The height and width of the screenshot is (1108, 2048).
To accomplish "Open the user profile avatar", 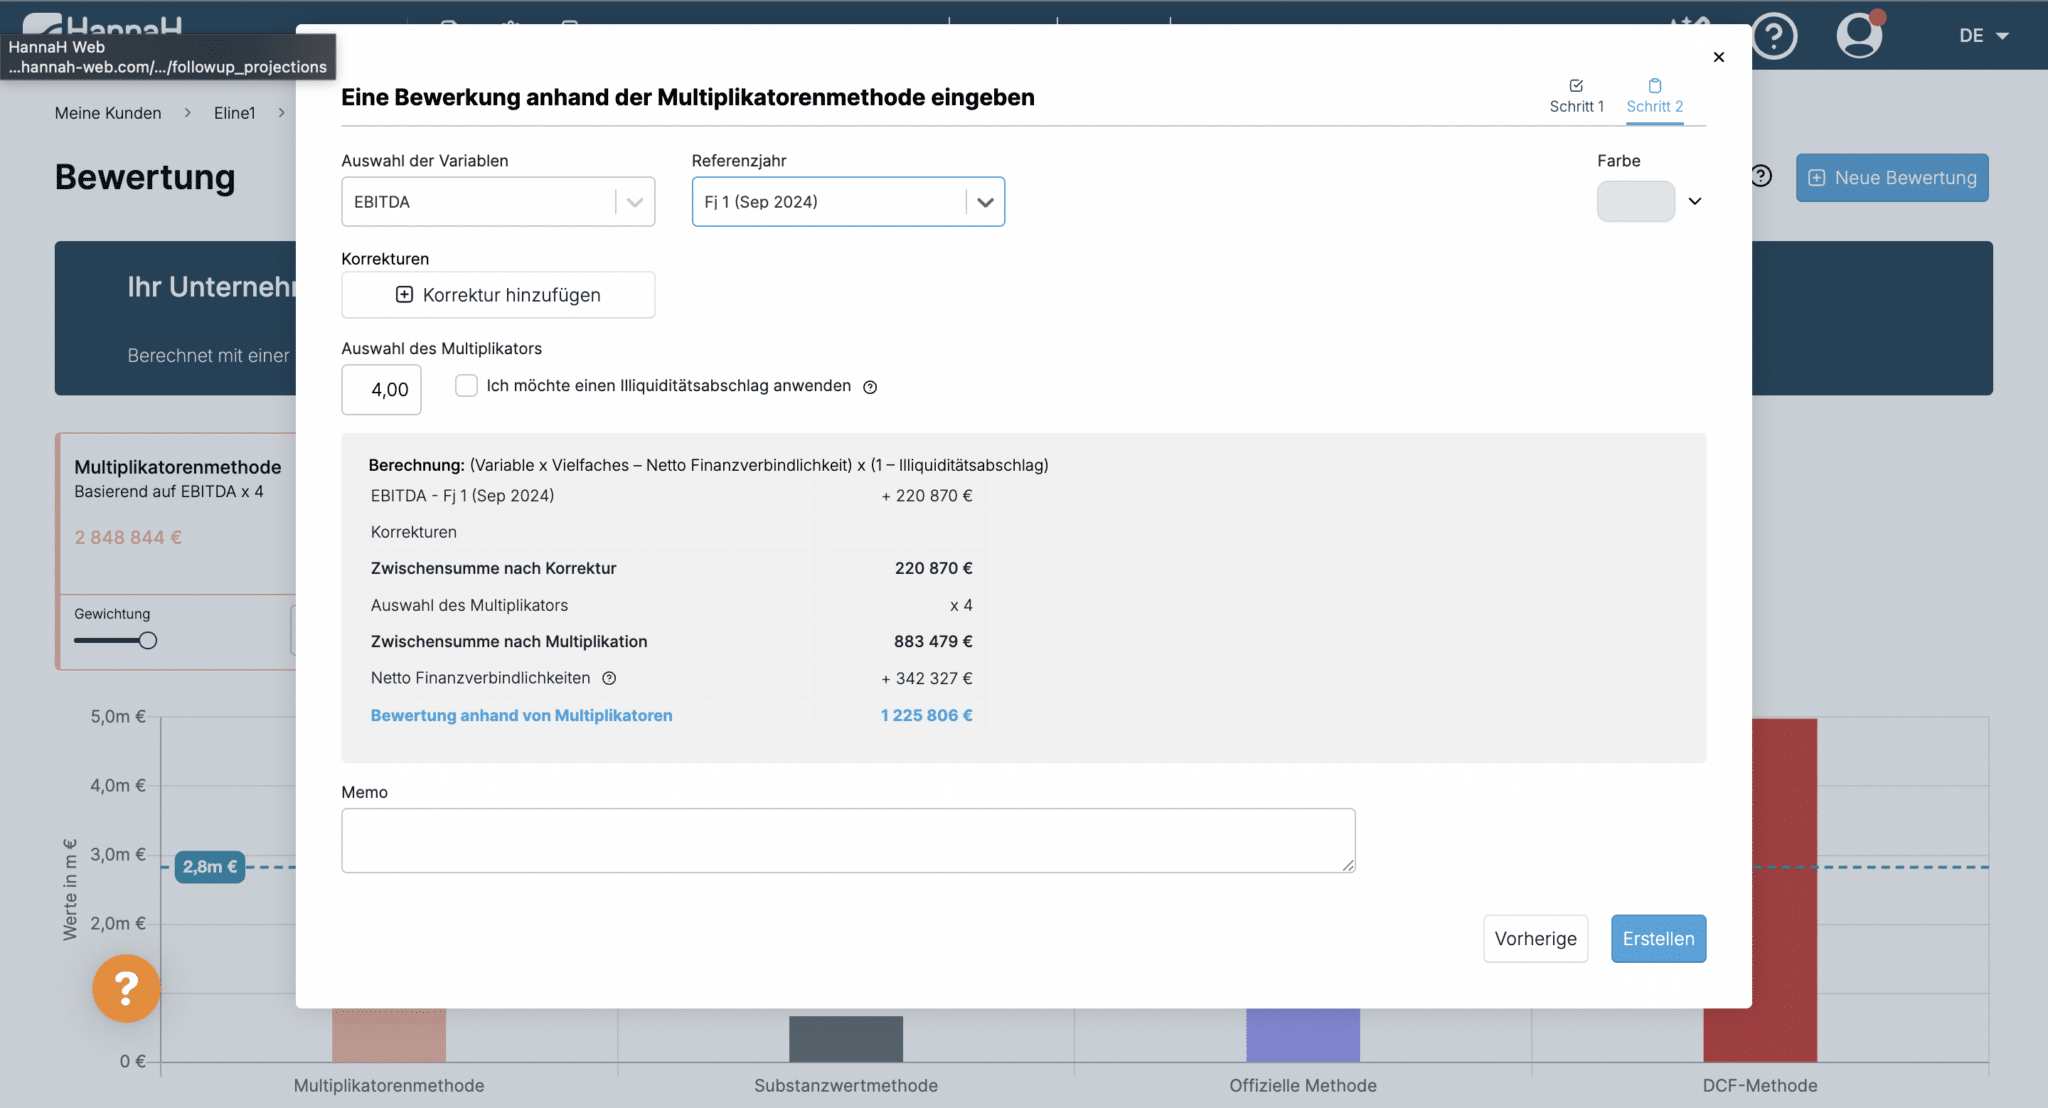I will [x=1859, y=35].
